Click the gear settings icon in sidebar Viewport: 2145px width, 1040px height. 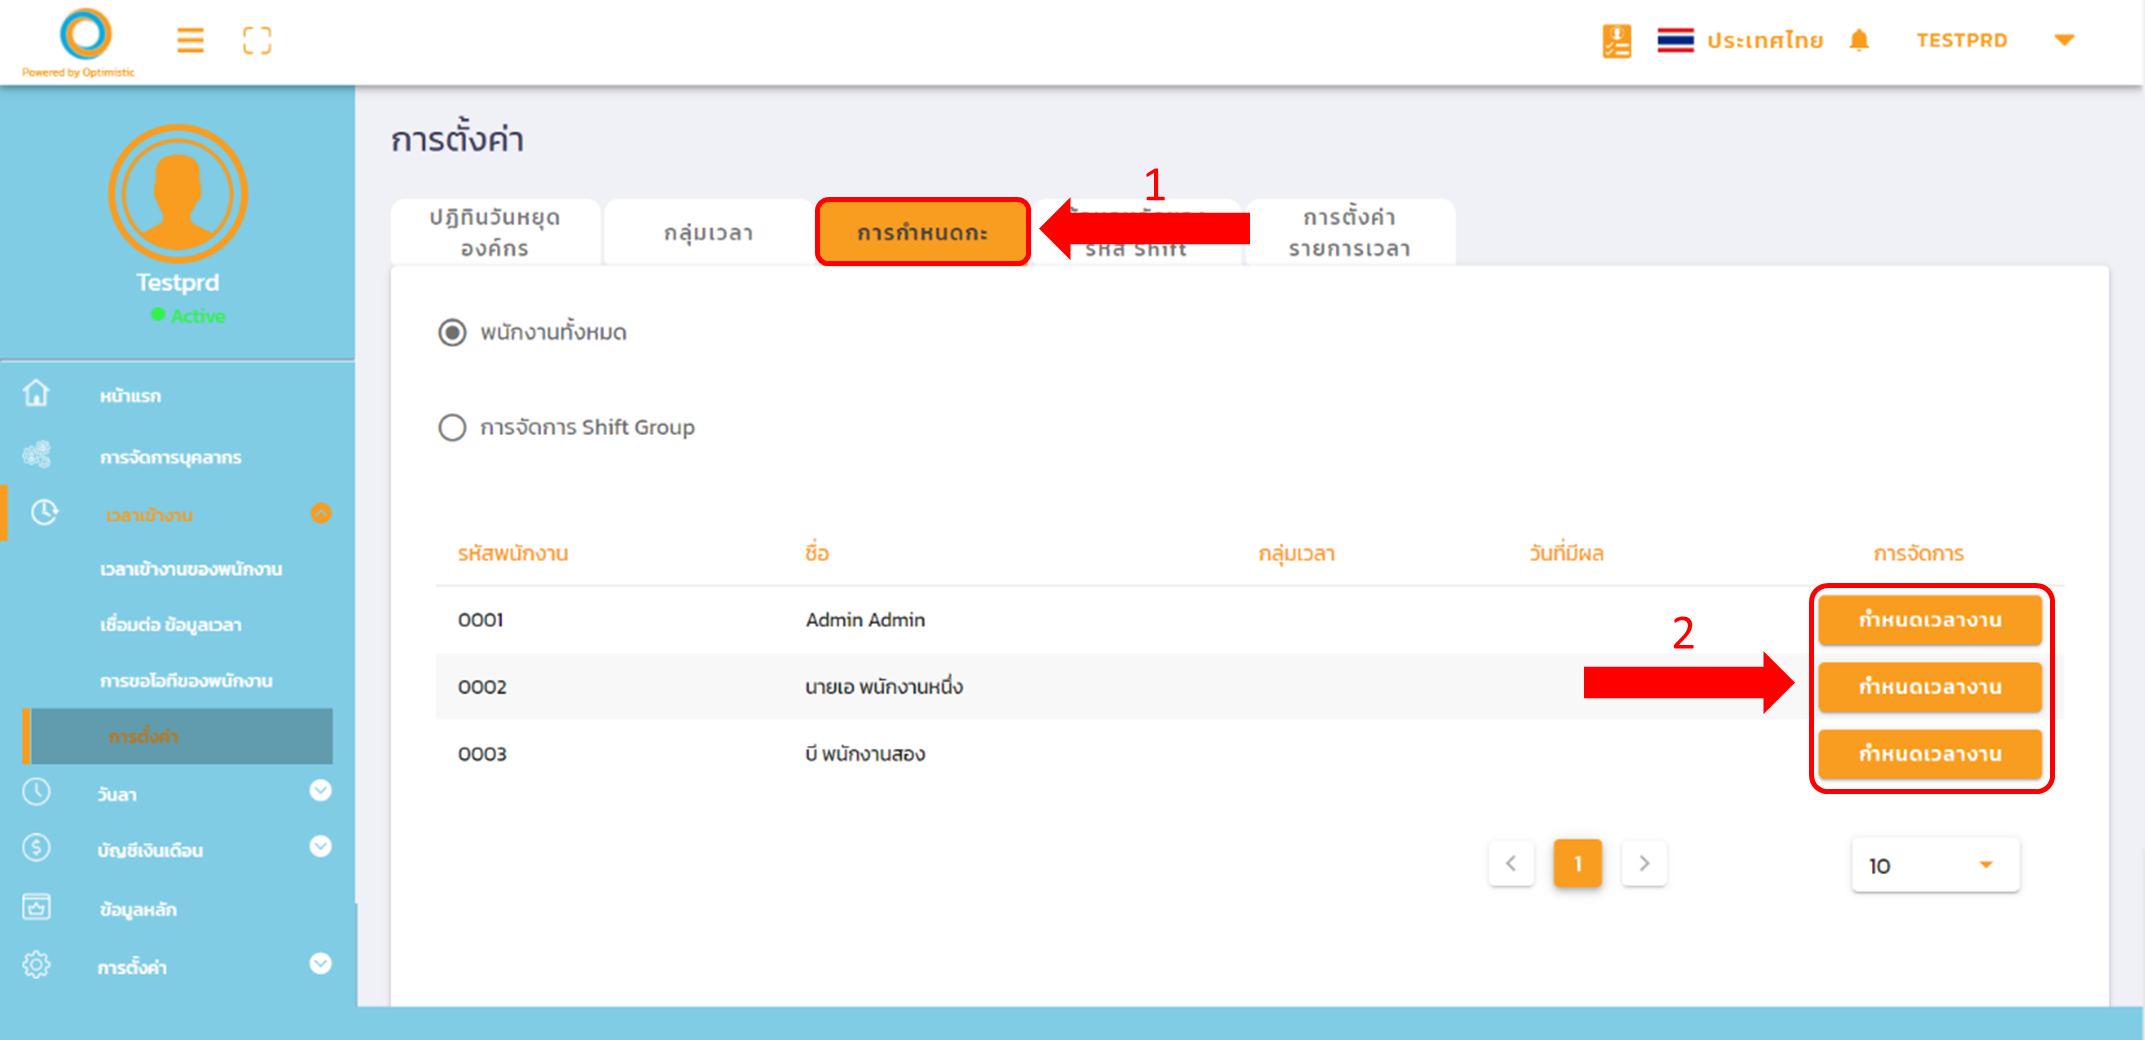click(x=37, y=965)
